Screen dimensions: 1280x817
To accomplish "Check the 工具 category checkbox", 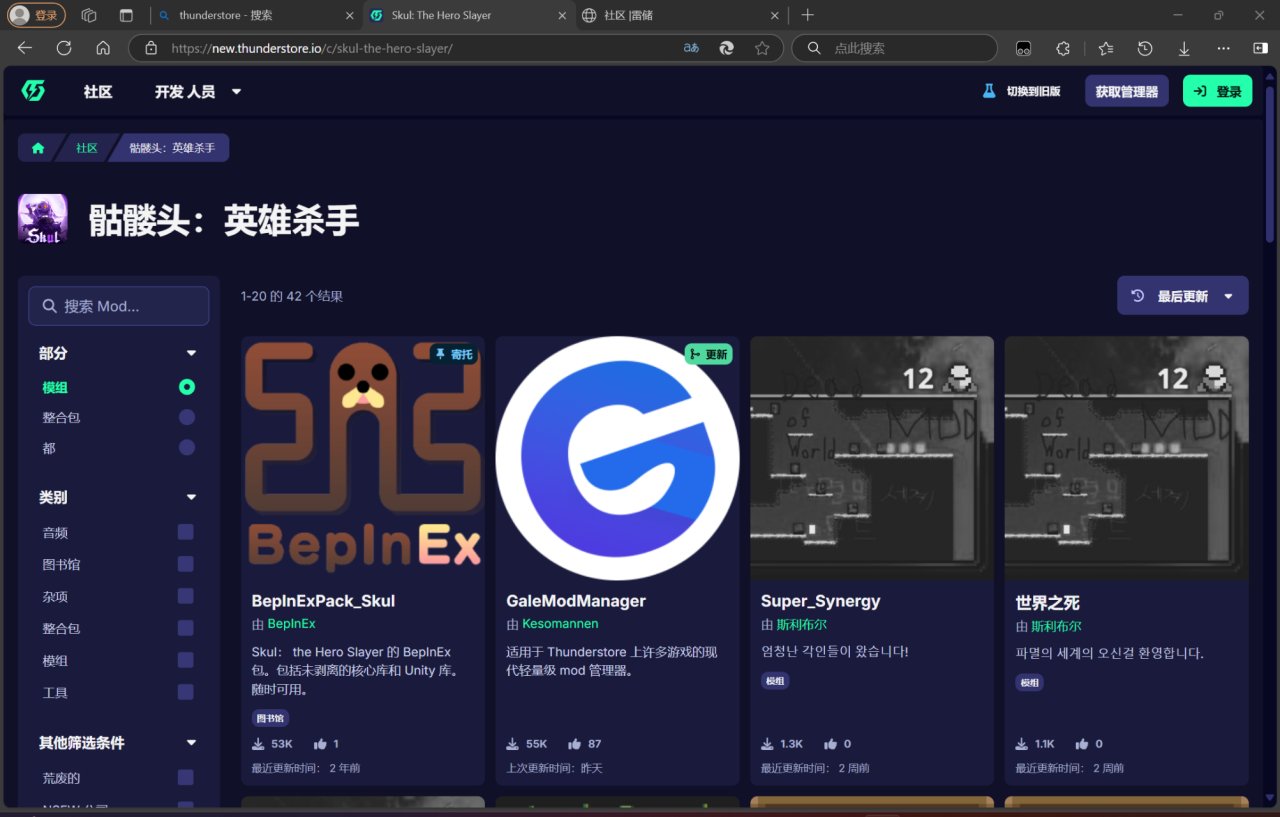I will [185, 692].
